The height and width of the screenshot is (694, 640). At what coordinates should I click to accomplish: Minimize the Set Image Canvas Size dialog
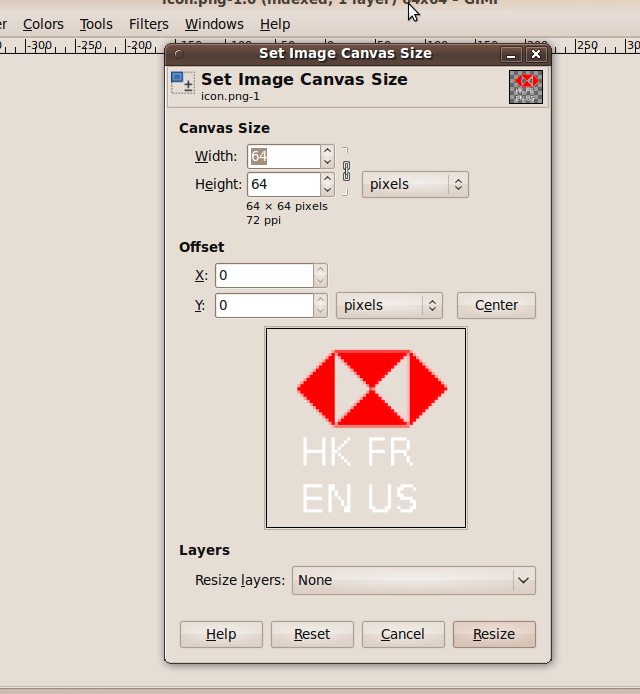511,54
